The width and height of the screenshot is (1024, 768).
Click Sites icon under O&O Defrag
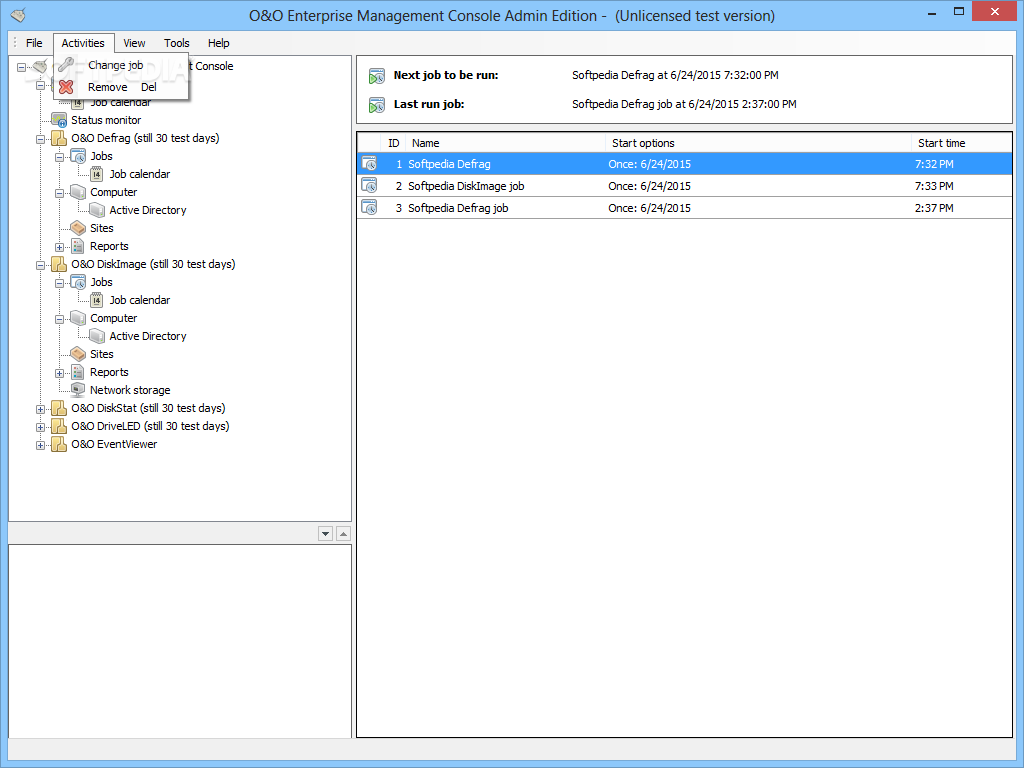pos(78,228)
